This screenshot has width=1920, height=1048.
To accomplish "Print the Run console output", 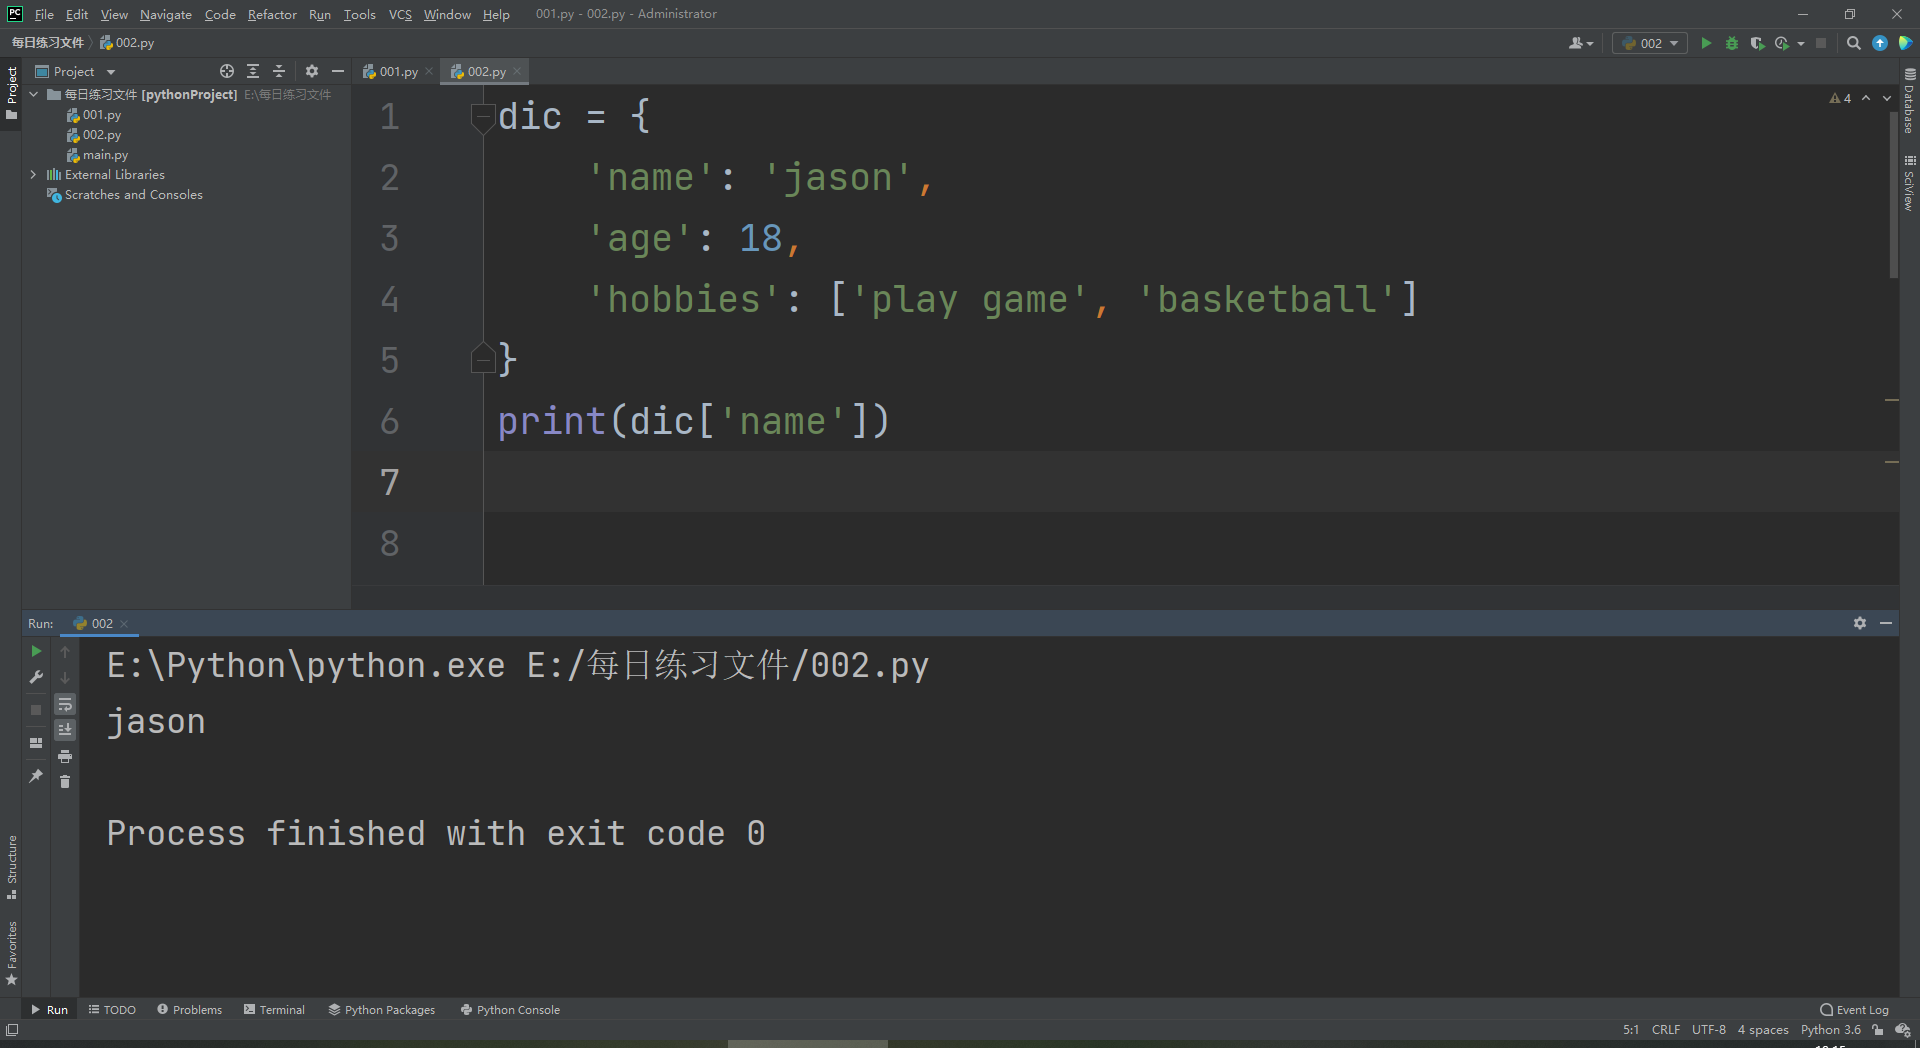I will [65, 756].
